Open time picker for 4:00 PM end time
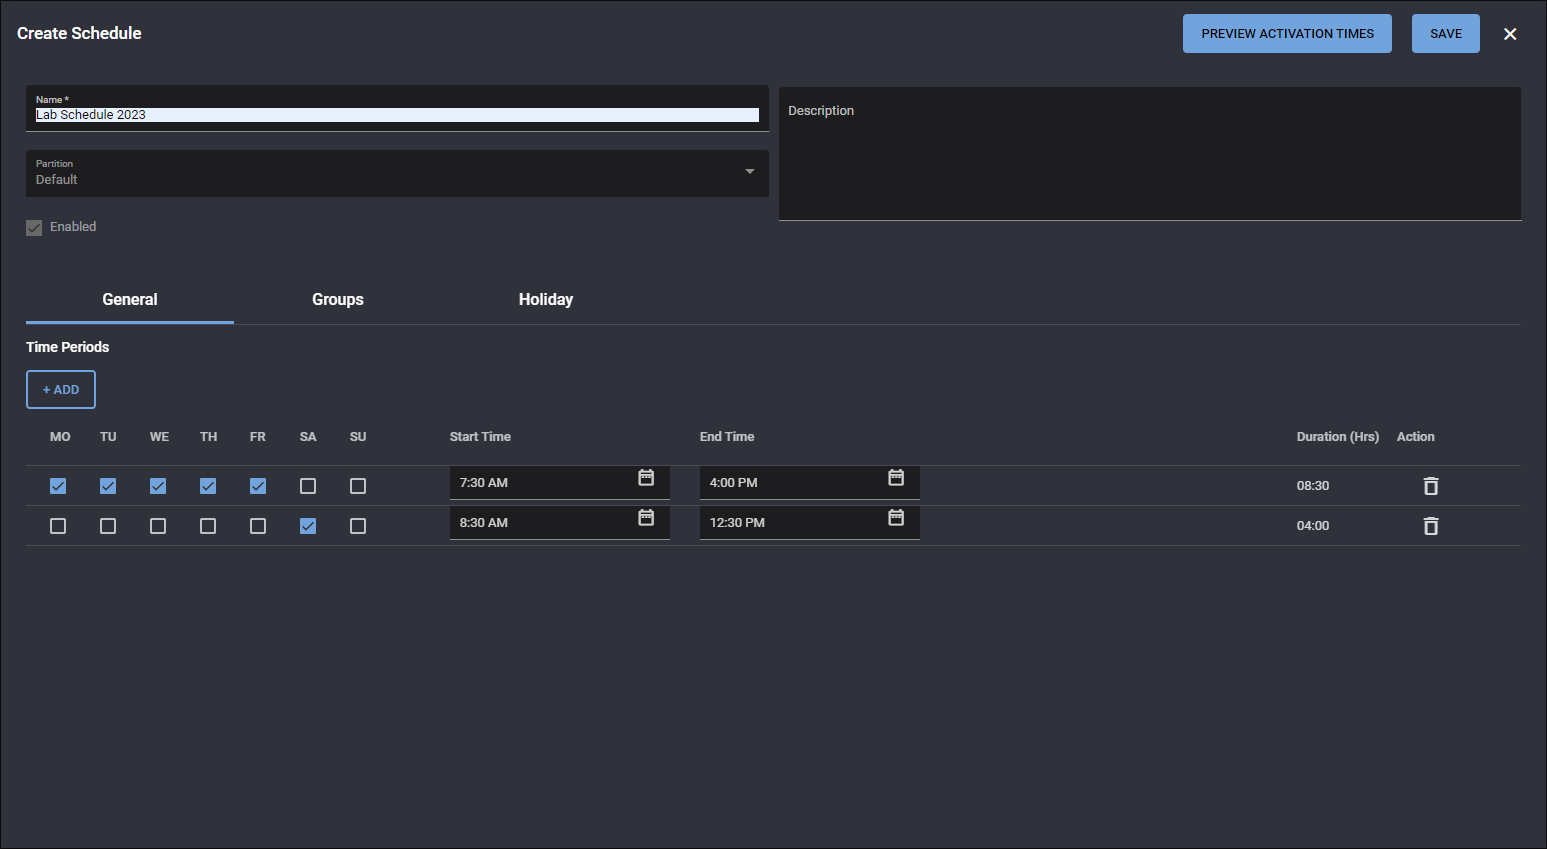Image resolution: width=1547 pixels, height=849 pixels. (x=896, y=478)
